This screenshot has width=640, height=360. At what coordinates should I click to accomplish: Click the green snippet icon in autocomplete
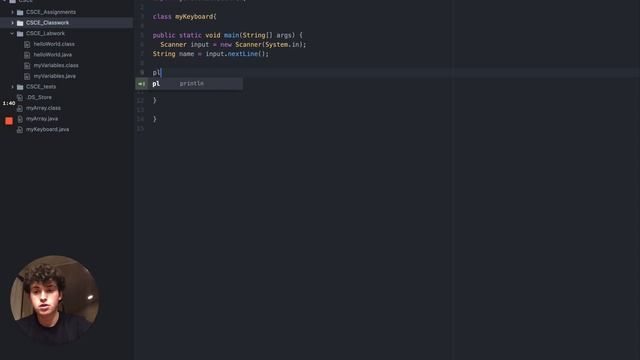[x=142, y=84]
